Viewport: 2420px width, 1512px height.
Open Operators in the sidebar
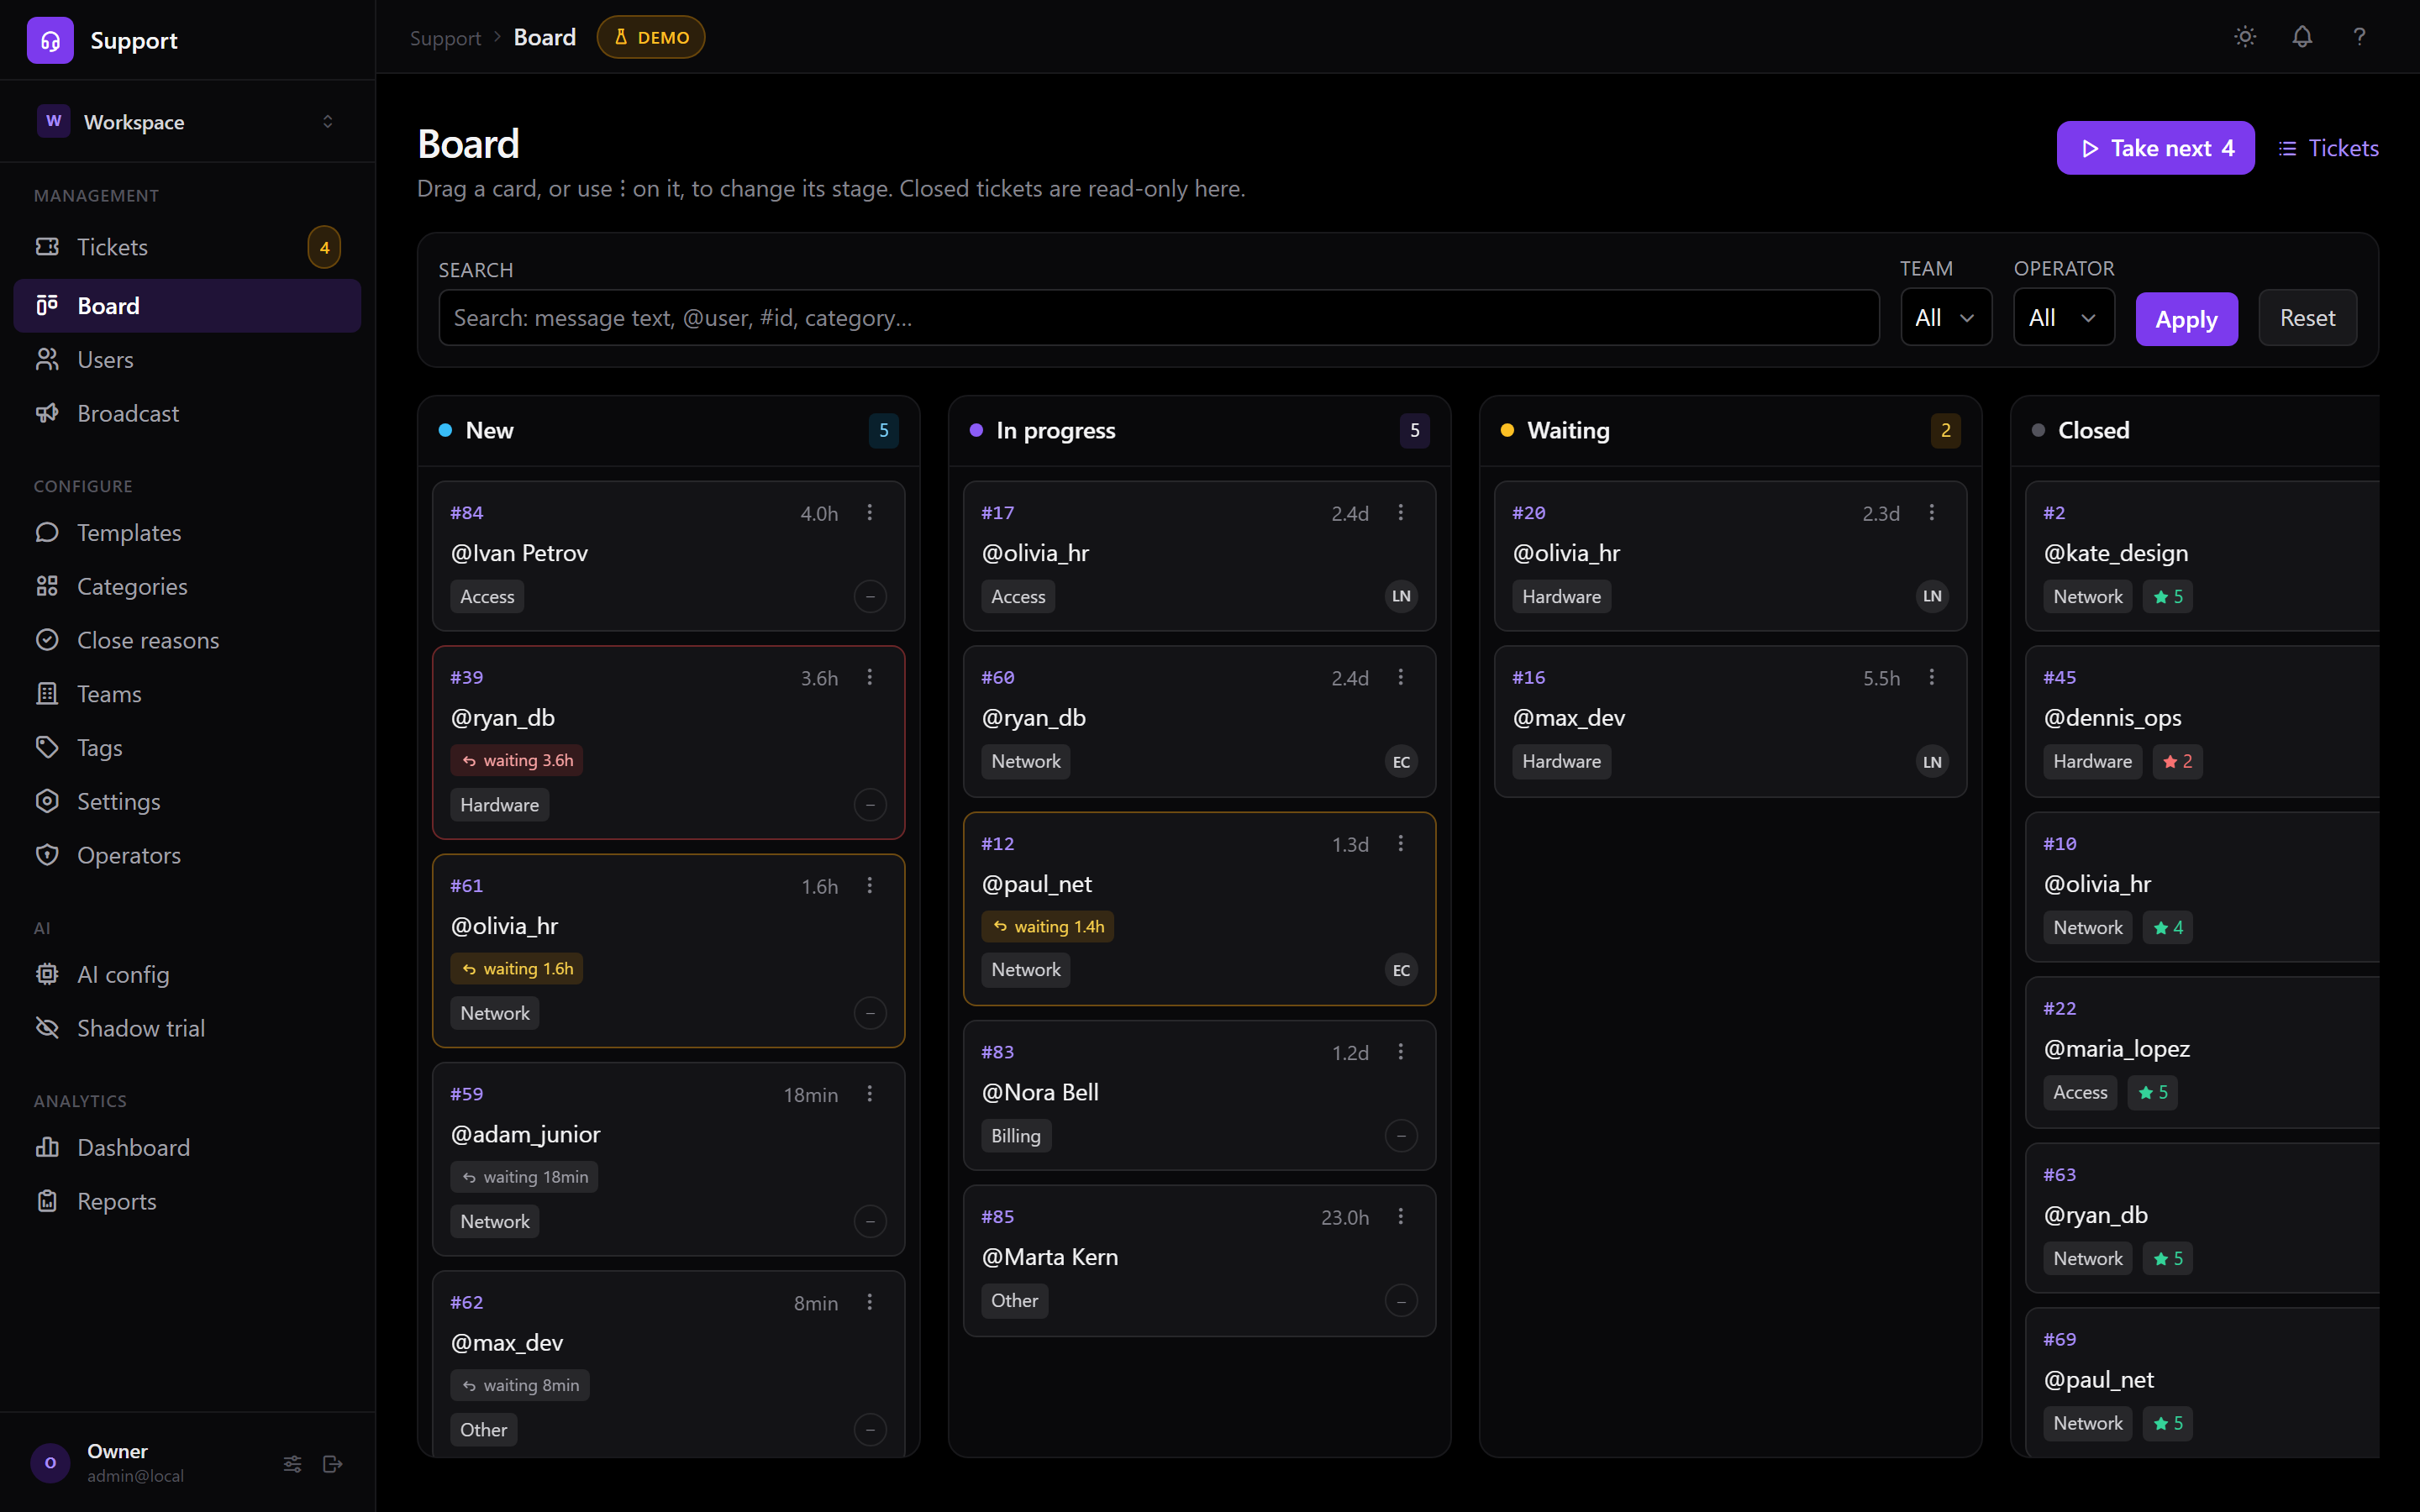coord(187,856)
